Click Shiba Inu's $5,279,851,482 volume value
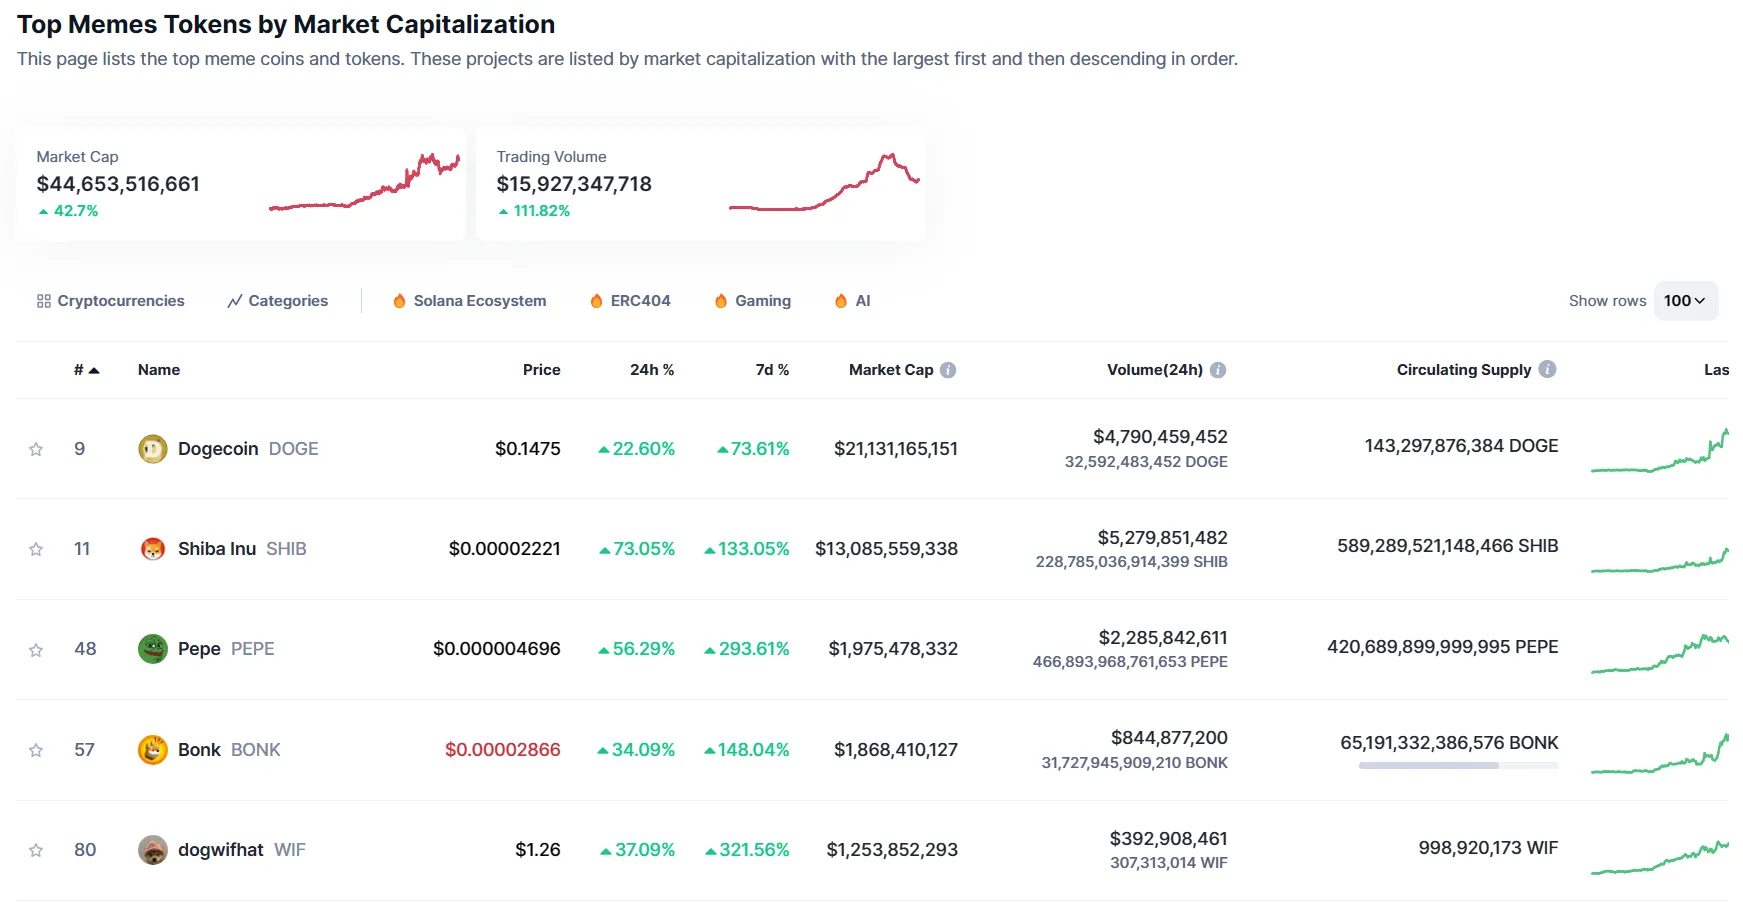The width and height of the screenshot is (1743, 903). [1162, 538]
